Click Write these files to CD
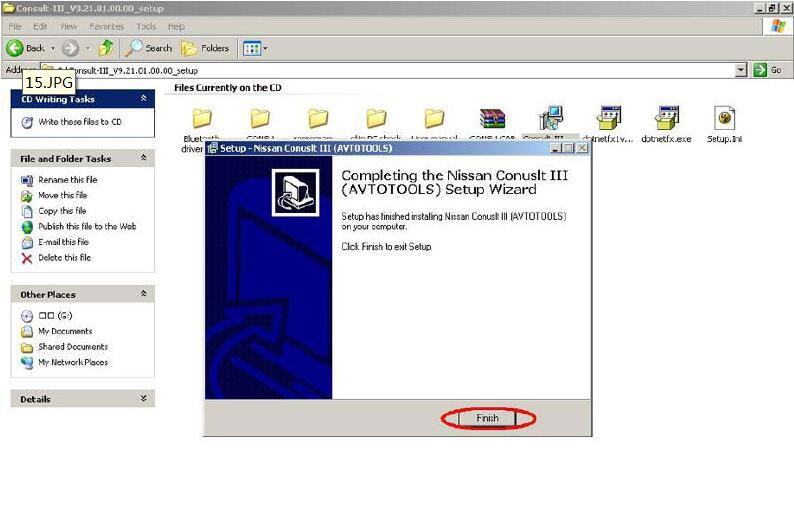The image size is (794, 530). click(80, 122)
